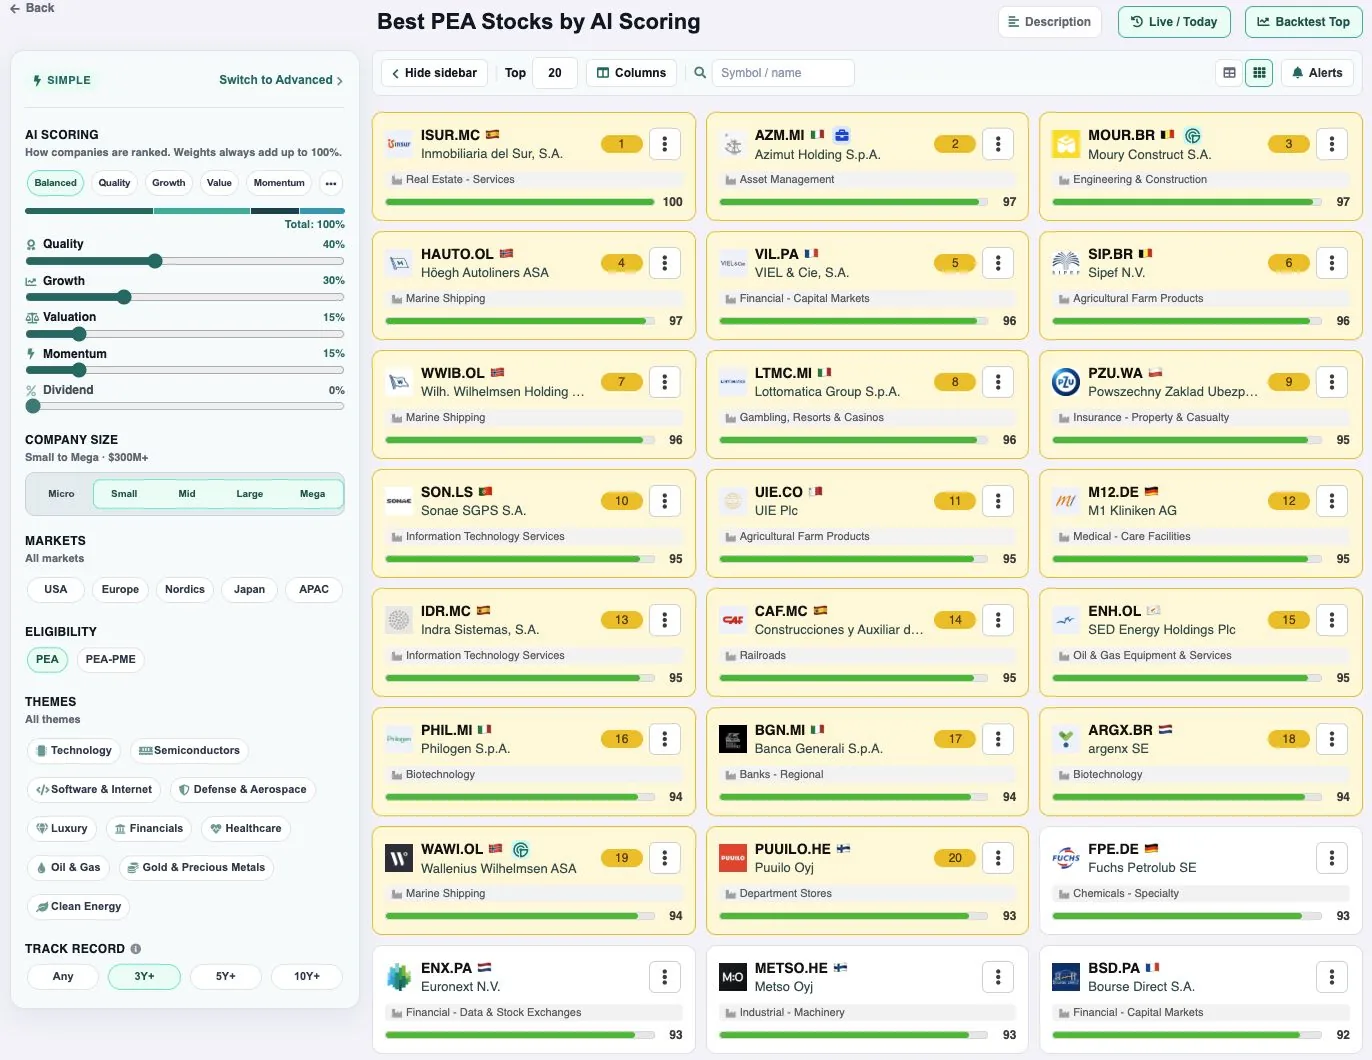Open the three-dot menu on HAUTO.OL card
This screenshot has height=1060, width=1372.
(665, 263)
